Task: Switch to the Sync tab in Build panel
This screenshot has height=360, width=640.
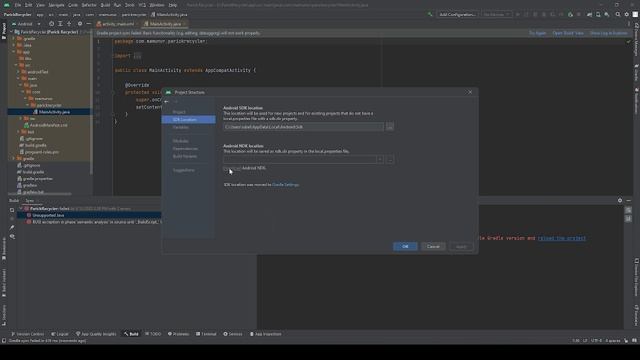Action: (29, 201)
